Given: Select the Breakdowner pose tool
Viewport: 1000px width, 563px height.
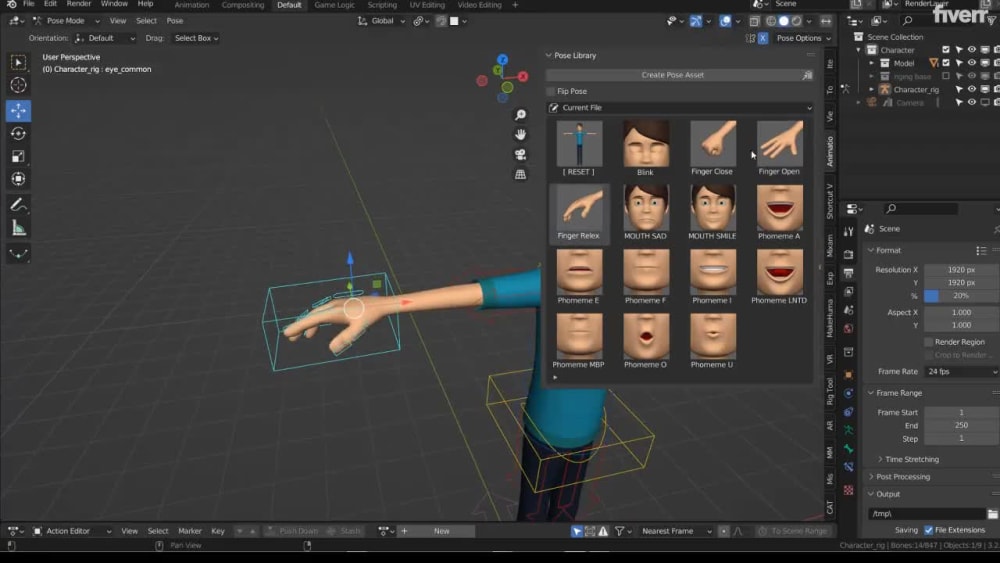Looking at the screenshot, I should [x=18, y=254].
